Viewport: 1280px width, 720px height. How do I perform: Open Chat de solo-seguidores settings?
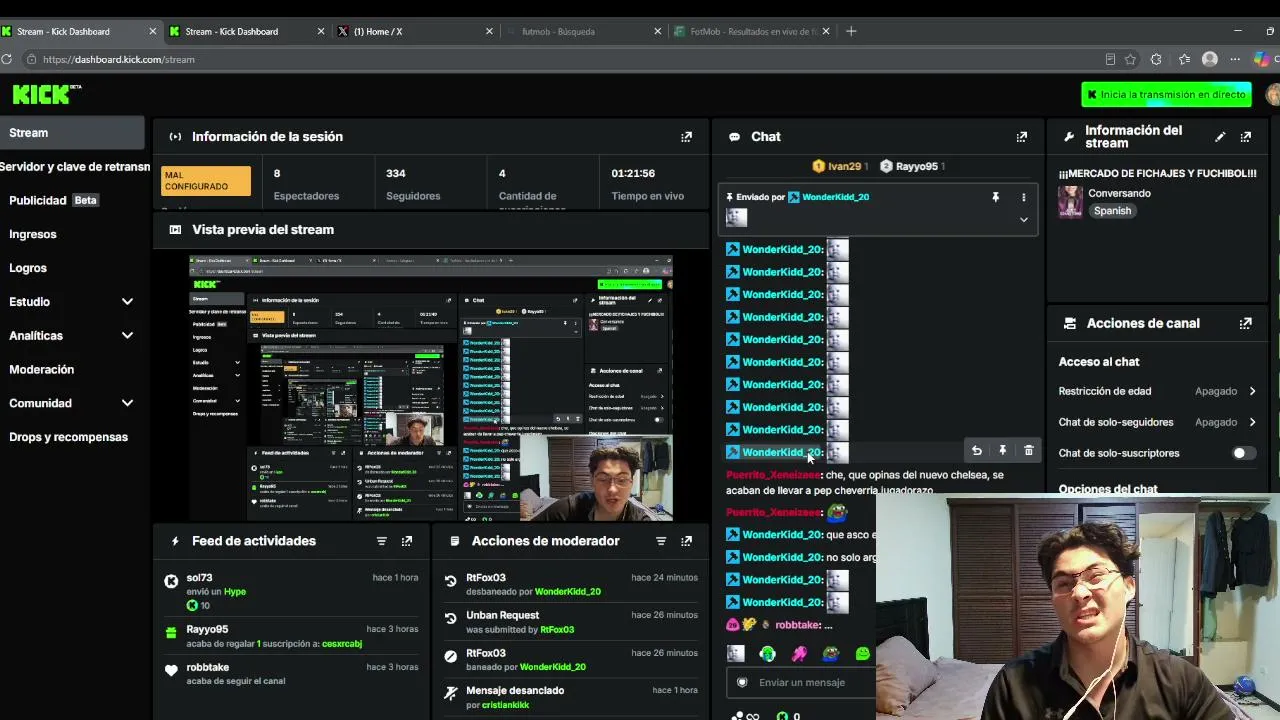[x=1156, y=422]
